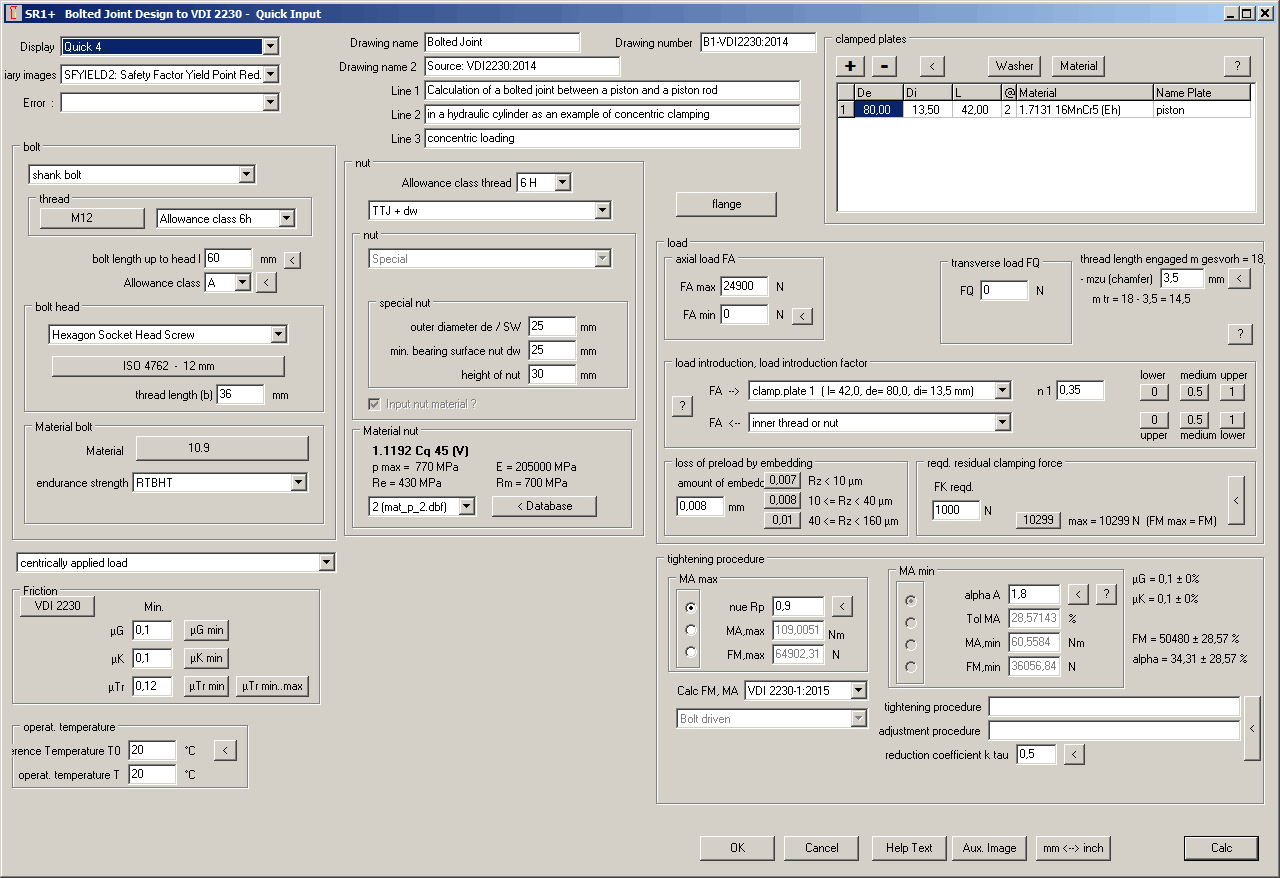
Task: Click the plus button to add clamped plate
Action: click(x=851, y=66)
